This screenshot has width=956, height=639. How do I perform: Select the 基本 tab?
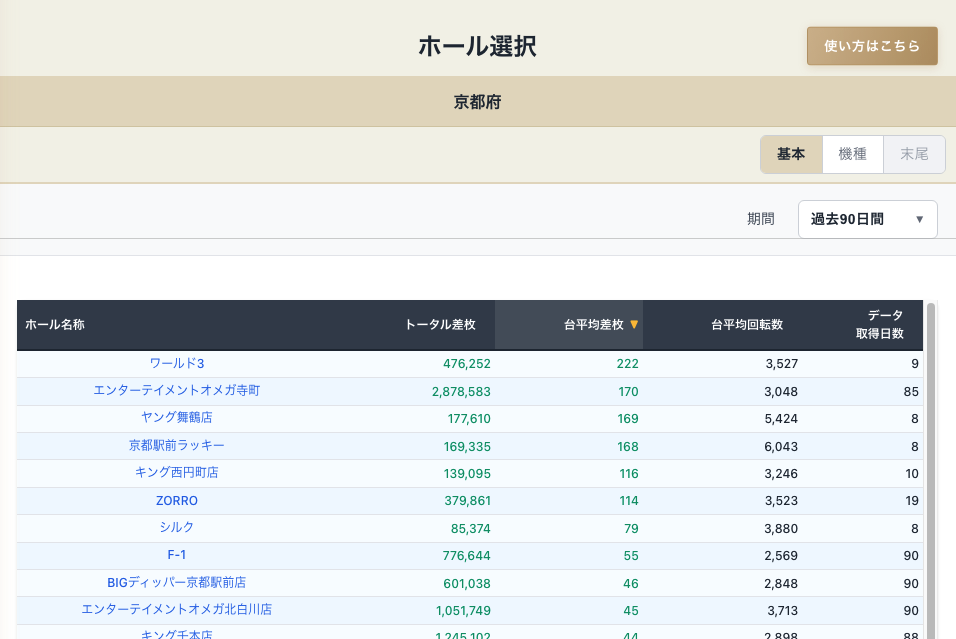pos(791,154)
